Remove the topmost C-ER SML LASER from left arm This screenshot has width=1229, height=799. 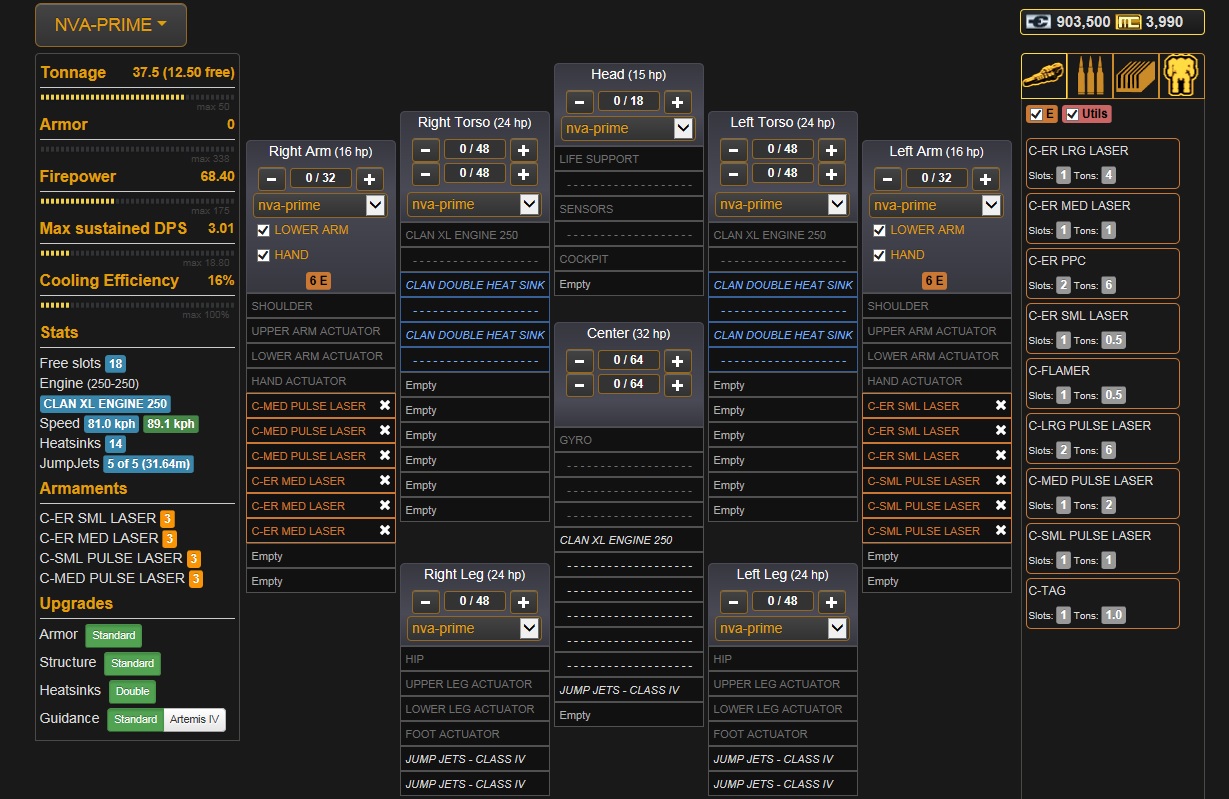click(1000, 405)
